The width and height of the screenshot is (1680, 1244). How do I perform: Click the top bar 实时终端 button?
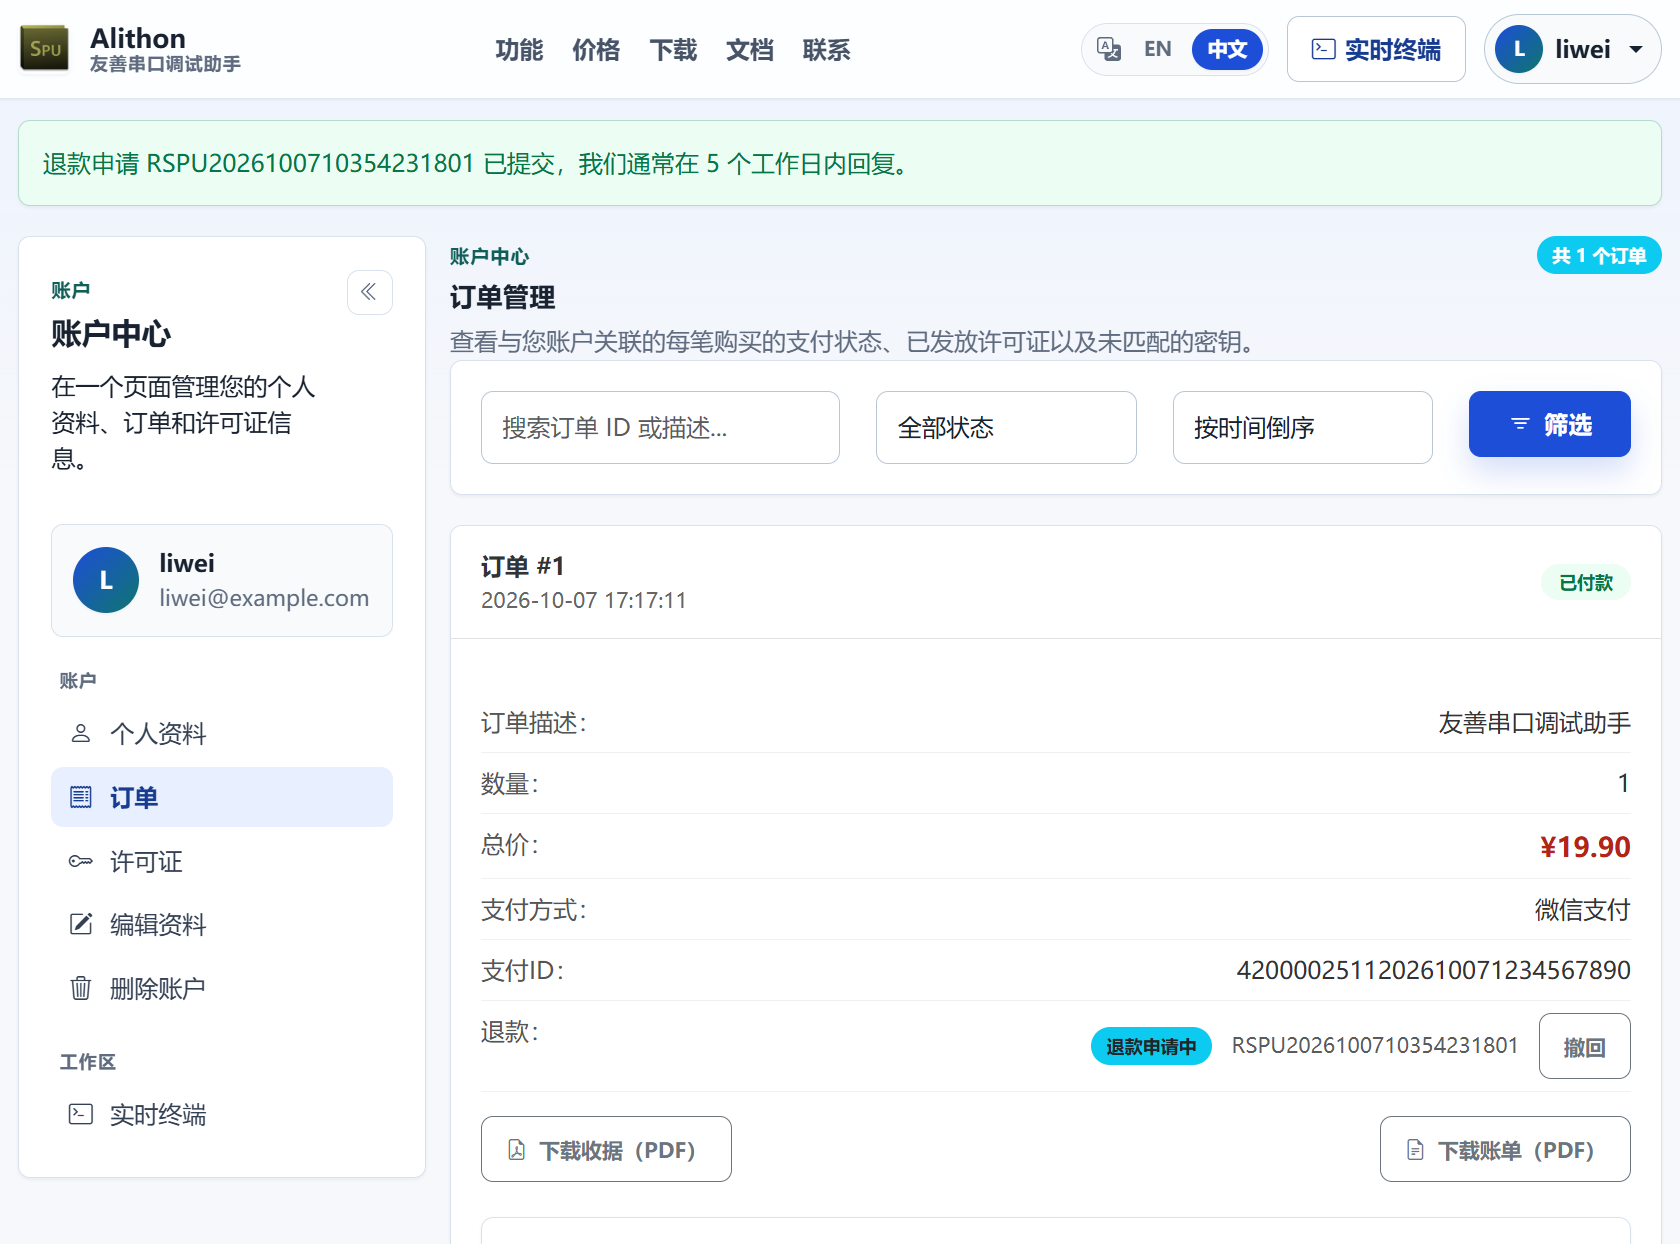(x=1376, y=49)
